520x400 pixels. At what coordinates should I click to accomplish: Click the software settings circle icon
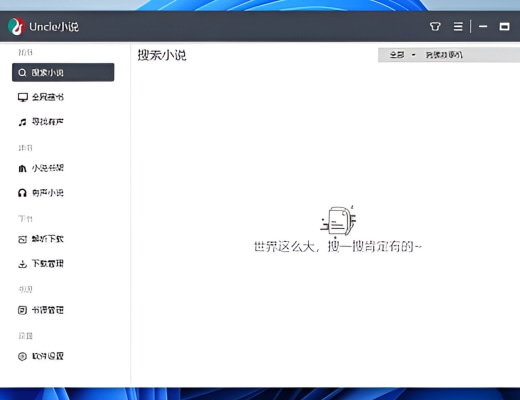click(x=22, y=356)
